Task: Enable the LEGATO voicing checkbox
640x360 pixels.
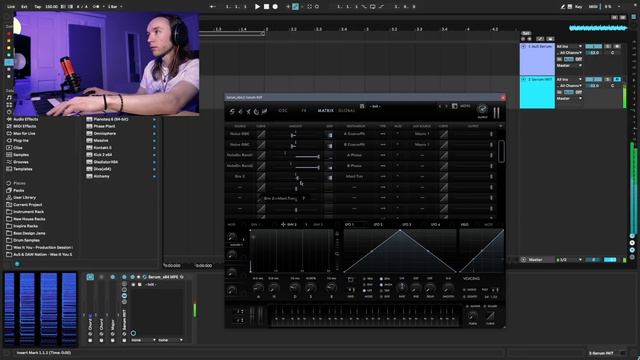Action: click(x=464, y=297)
